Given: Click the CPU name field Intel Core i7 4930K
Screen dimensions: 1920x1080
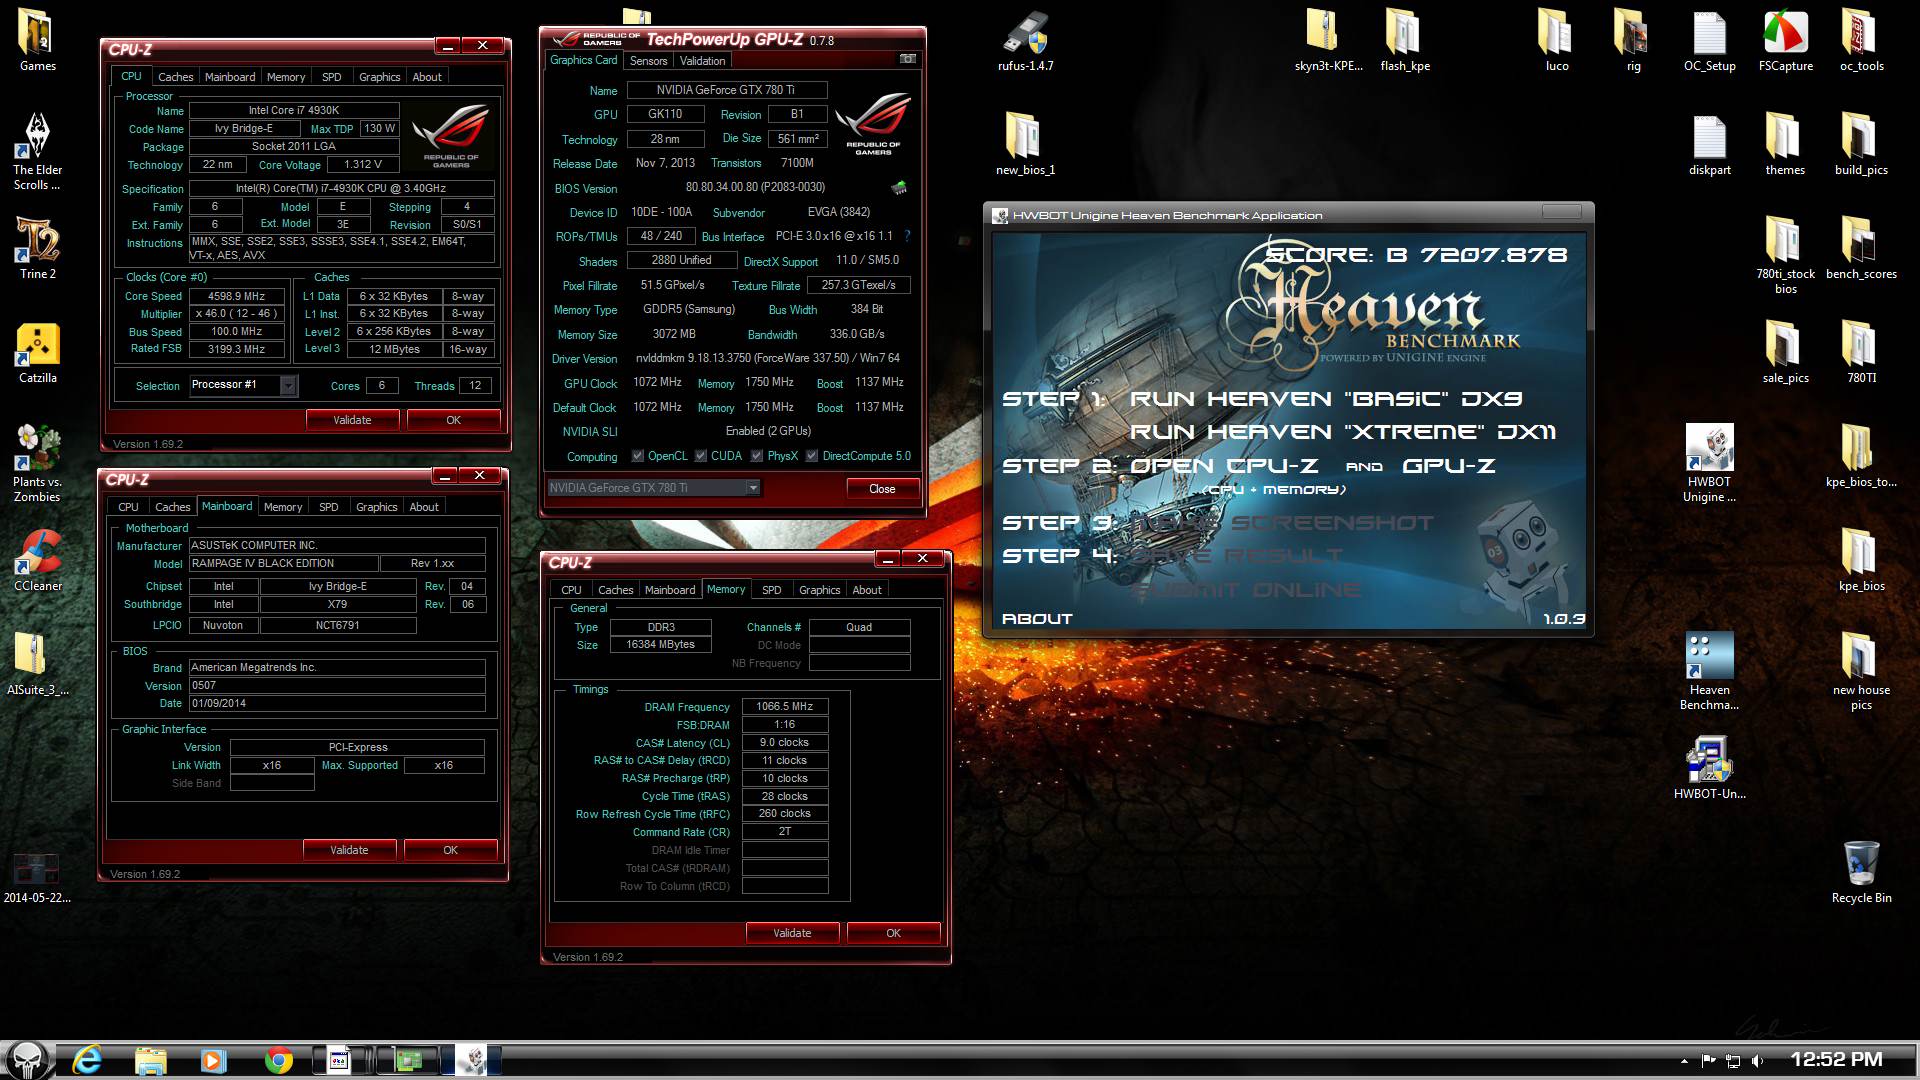Looking at the screenshot, I should click(x=294, y=111).
